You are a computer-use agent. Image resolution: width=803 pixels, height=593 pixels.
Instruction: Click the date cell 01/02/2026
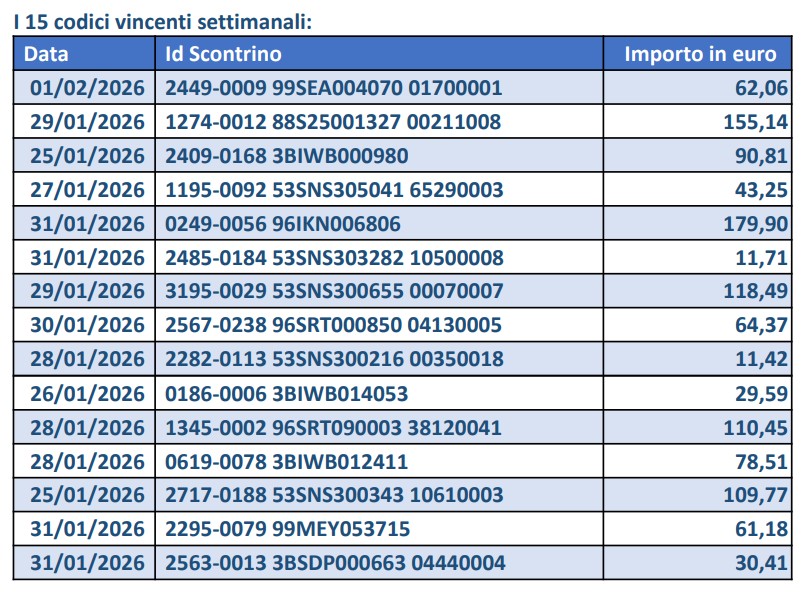[x=88, y=88]
